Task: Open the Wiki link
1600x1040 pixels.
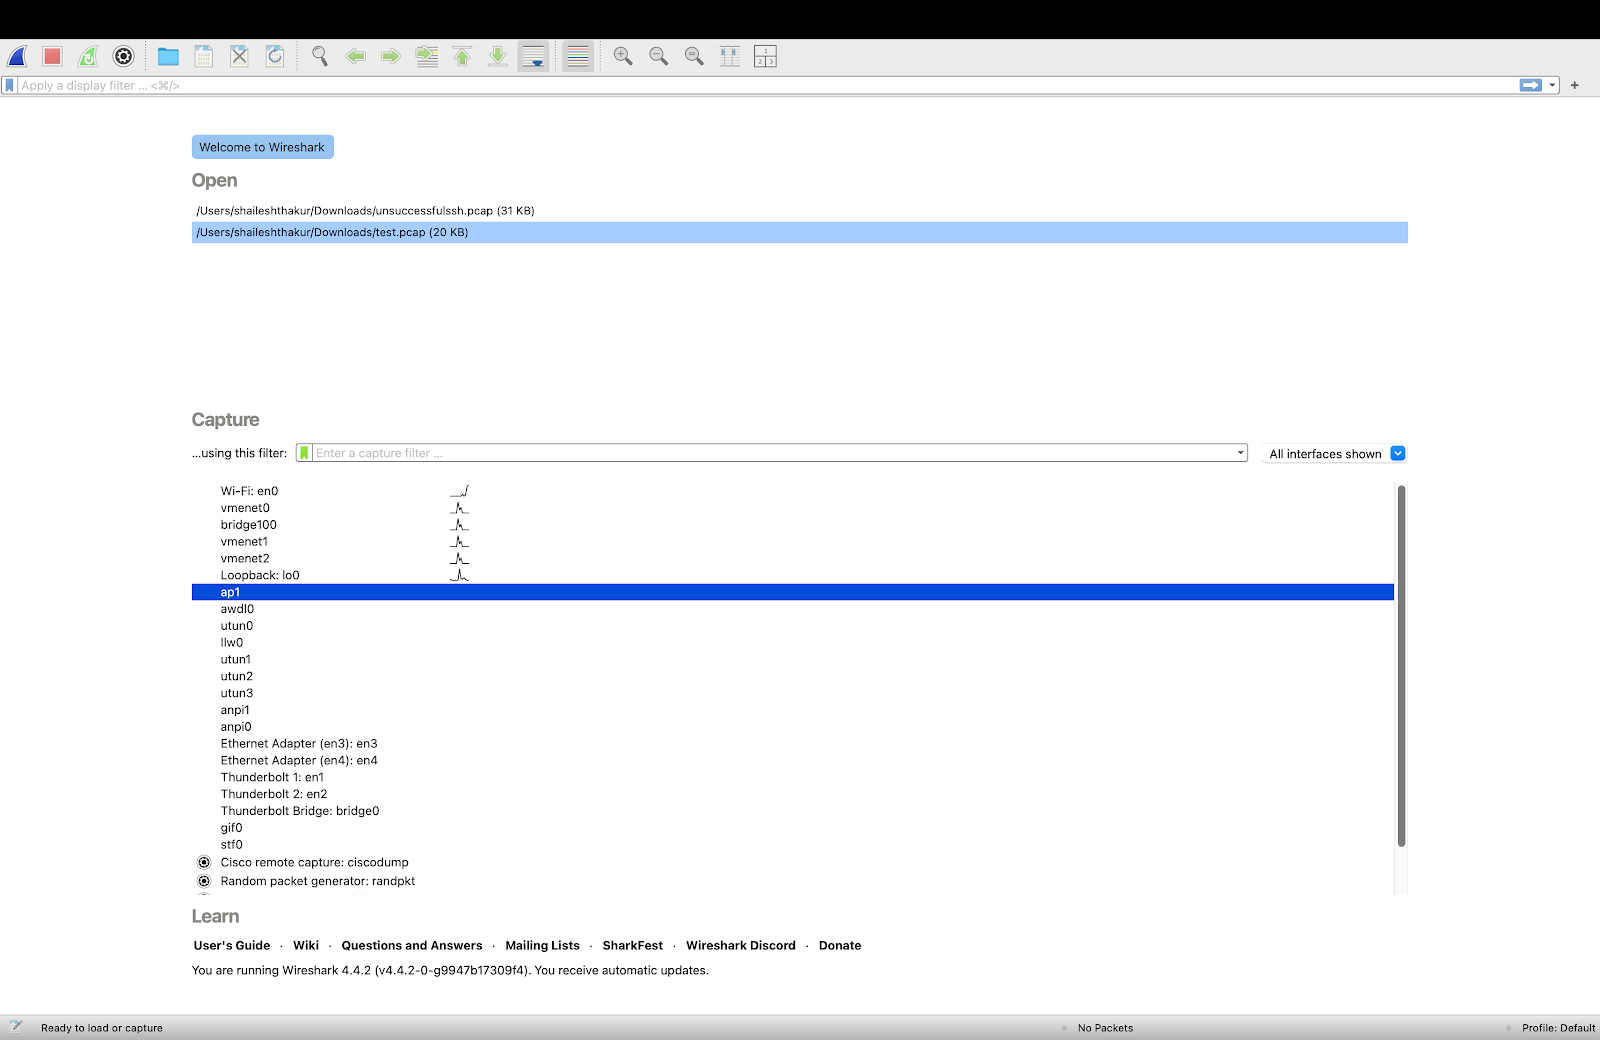Action: (306, 945)
